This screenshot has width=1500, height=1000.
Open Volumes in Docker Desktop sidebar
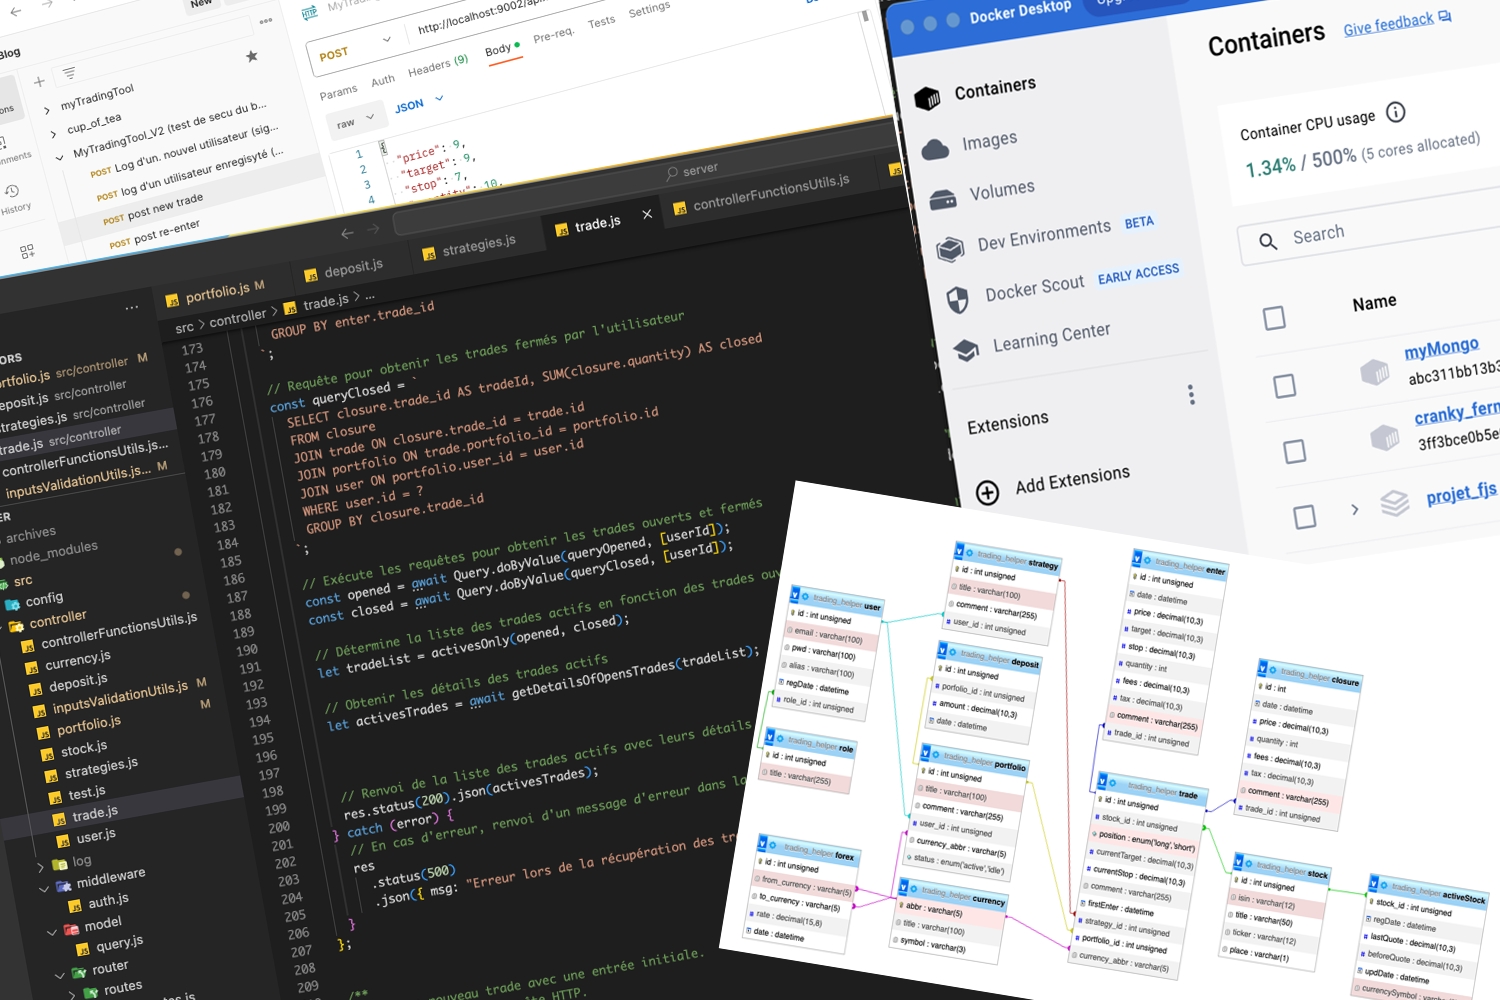(x=982, y=193)
